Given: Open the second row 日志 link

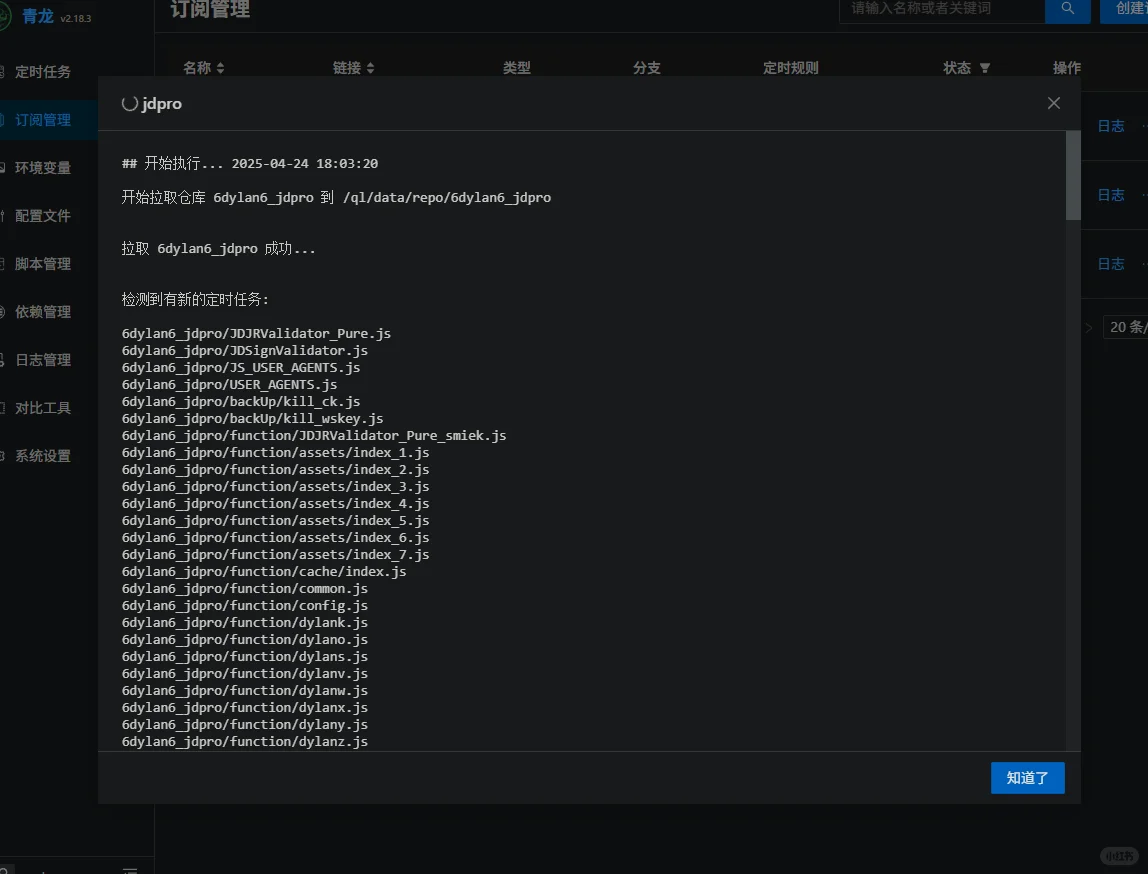Looking at the screenshot, I should 1111,195.
